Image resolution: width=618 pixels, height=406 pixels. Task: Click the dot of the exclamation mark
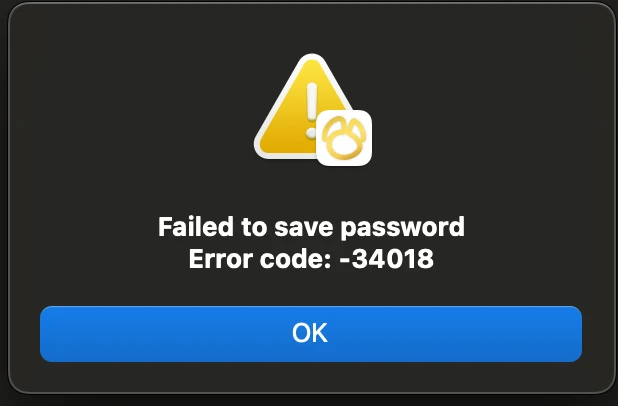click(x=311, y=133)
